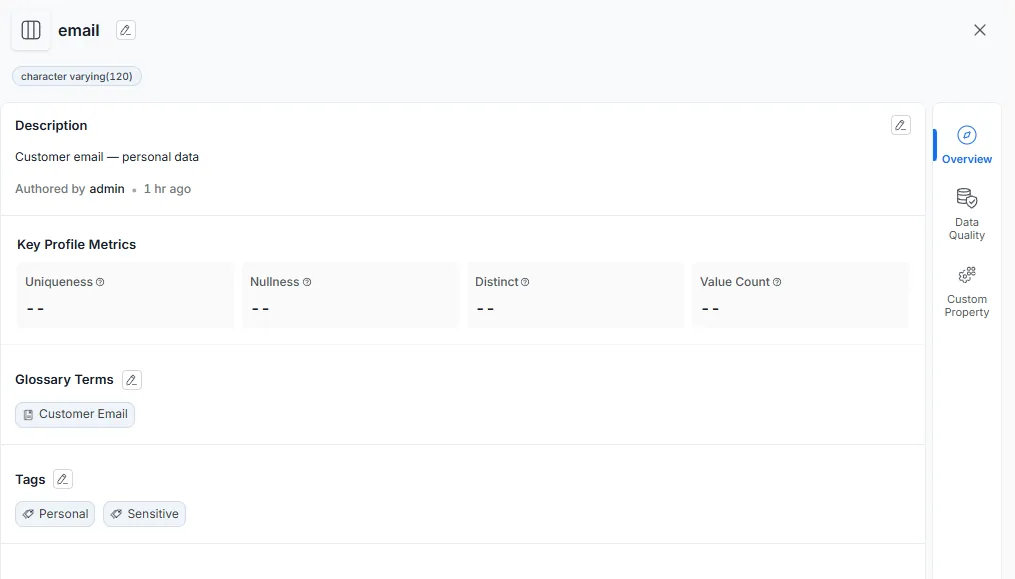This screenshot has height=579, width=1015.
Task: Show the Value Count help tooltip icon
Action: click(777, 282)
